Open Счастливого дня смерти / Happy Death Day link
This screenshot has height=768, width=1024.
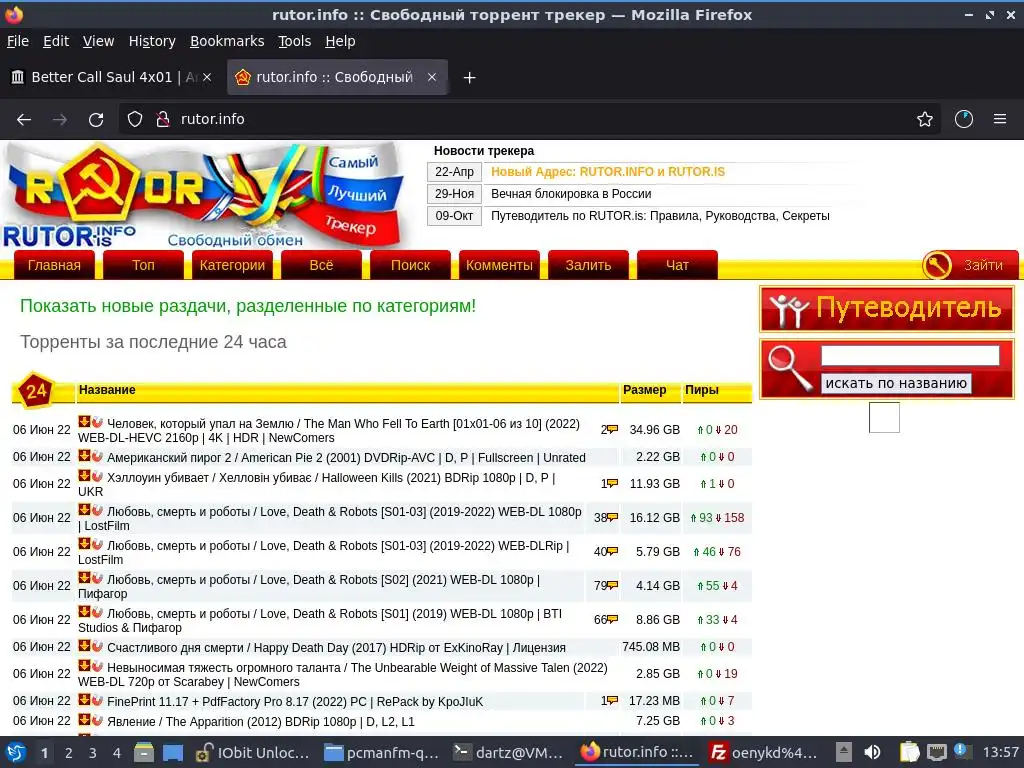coord(336,647)
